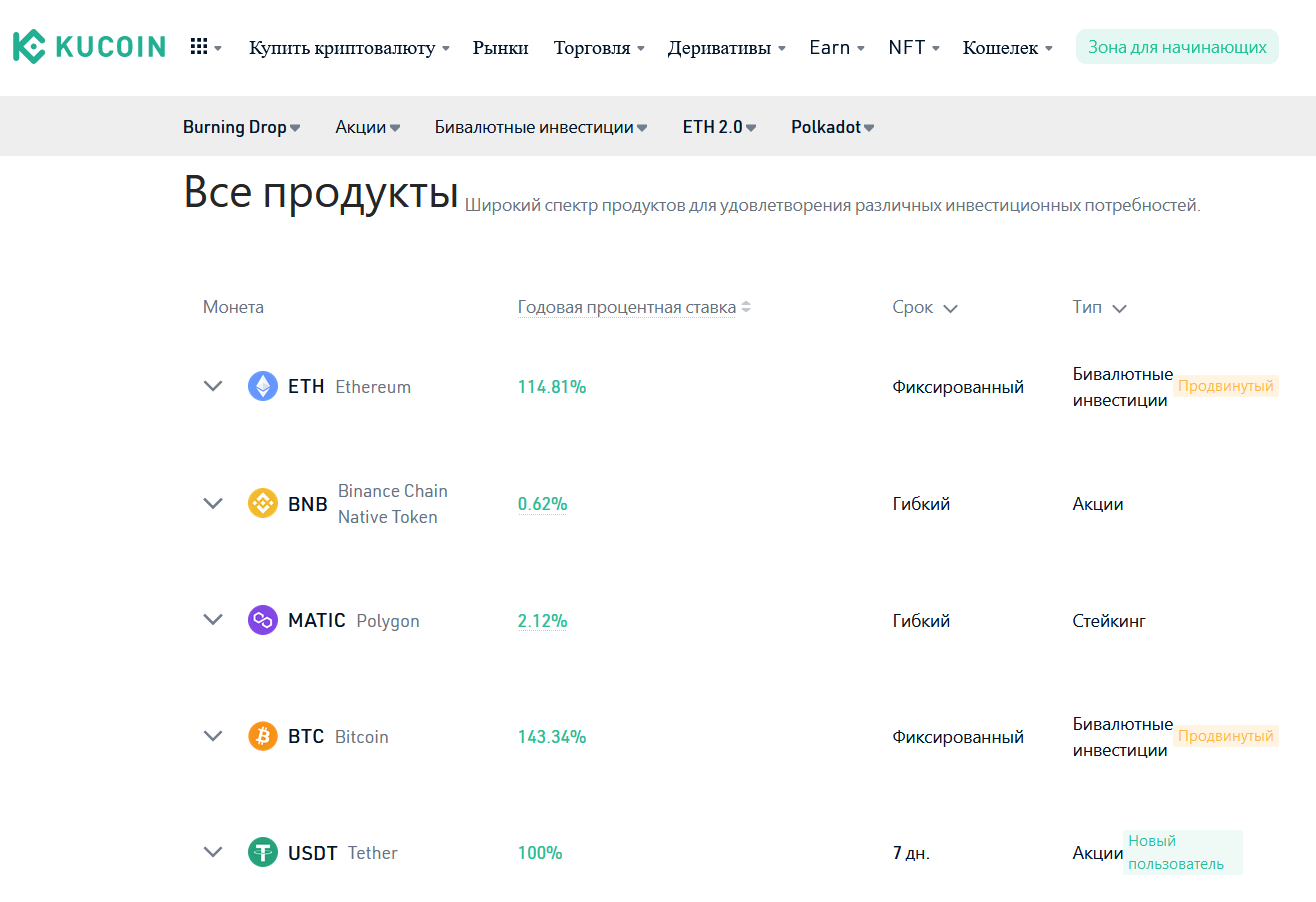Expand the BNB row chevron

tap(213, 503)
